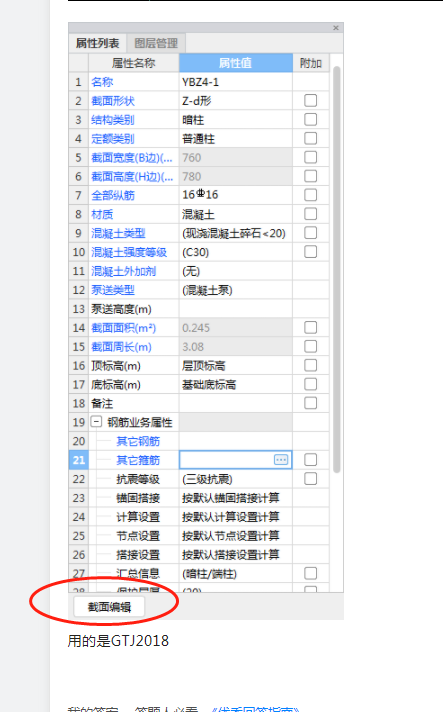Click the 其它钢筋 value cell

point(236,441)
